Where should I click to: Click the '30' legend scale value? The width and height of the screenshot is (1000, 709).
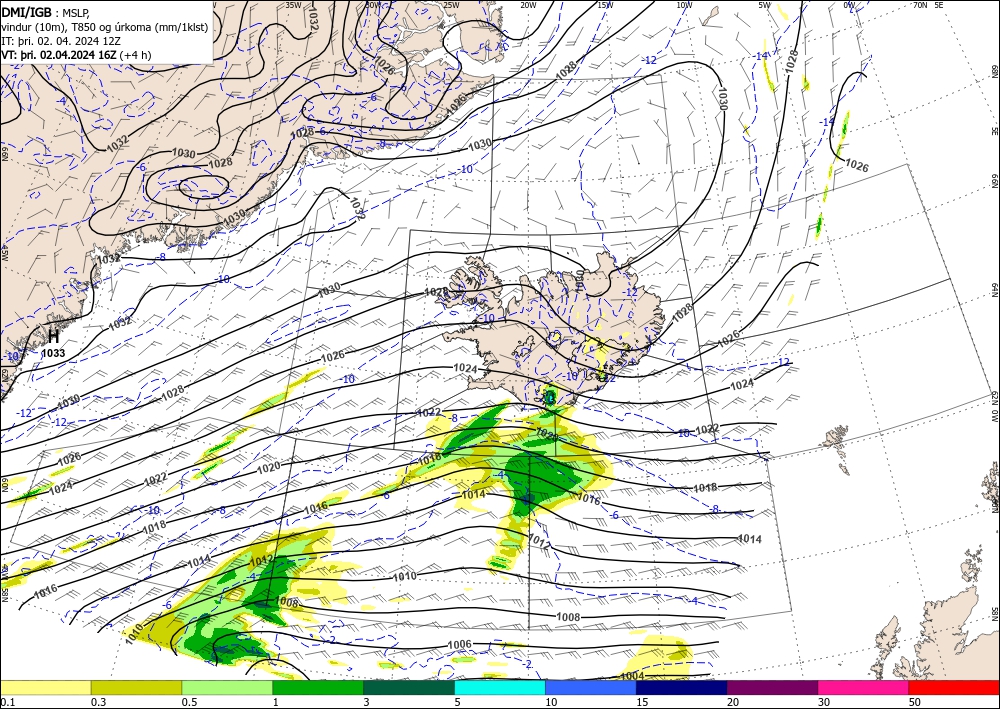click(824, 702)
